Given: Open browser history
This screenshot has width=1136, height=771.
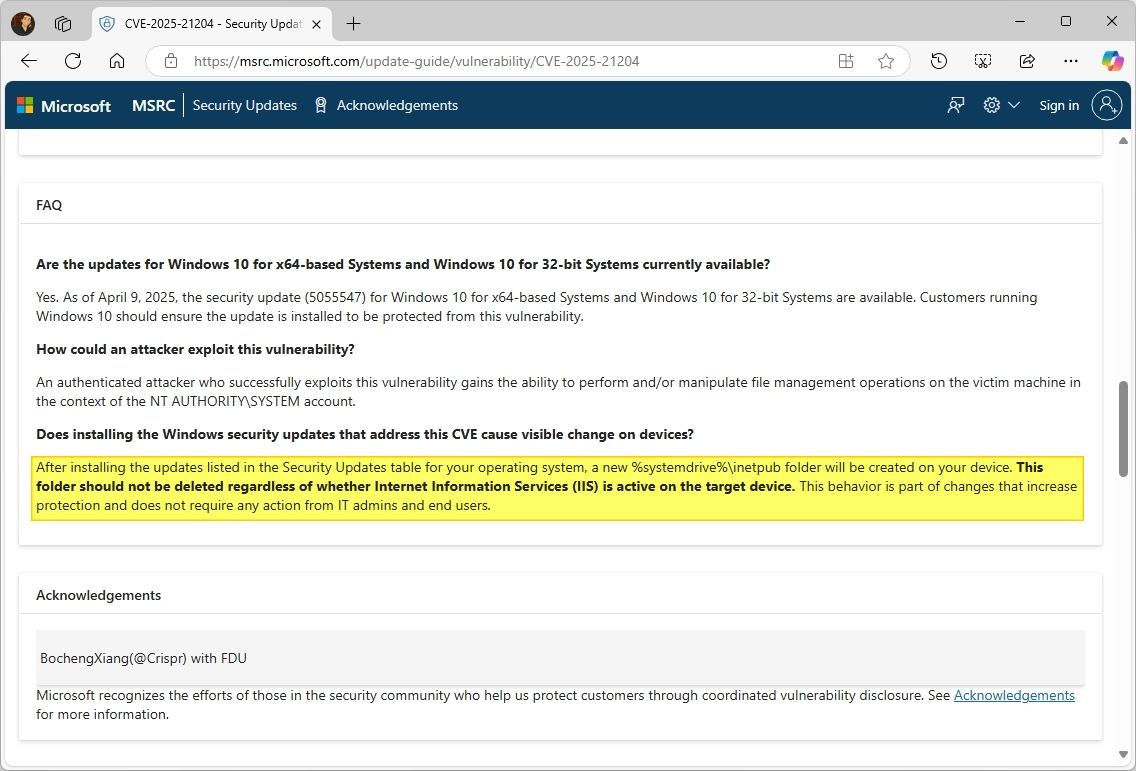Looking at the screenshot, I should tap(939, 61).
